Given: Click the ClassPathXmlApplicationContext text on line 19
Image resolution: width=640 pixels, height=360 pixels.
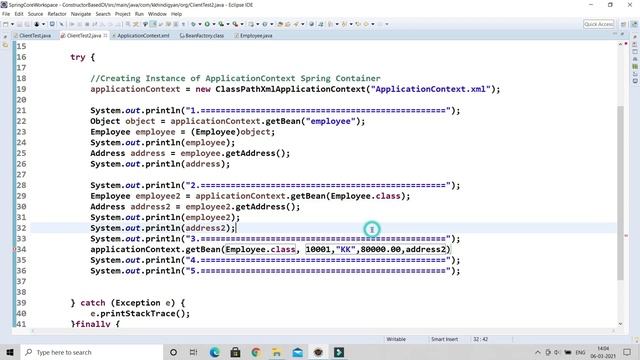Looking at the screenshot, I should coord(290,89).
